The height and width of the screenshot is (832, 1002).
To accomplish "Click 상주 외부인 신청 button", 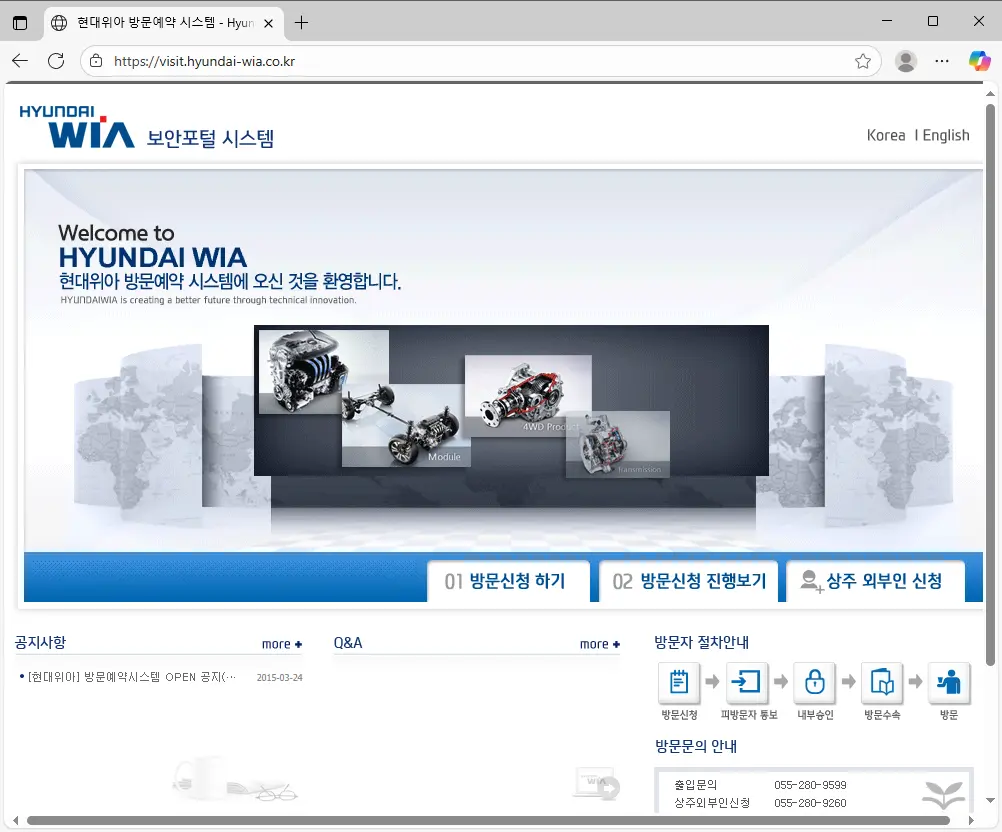I will tap(873, 581).
